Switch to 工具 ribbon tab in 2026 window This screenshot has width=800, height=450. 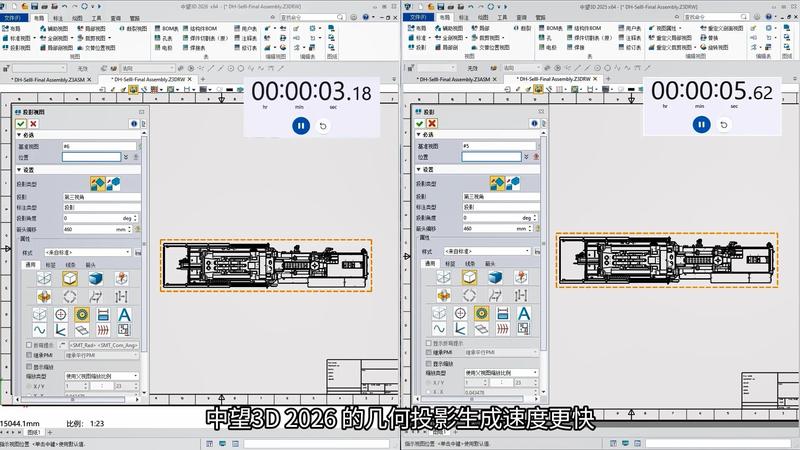[96, 18]
